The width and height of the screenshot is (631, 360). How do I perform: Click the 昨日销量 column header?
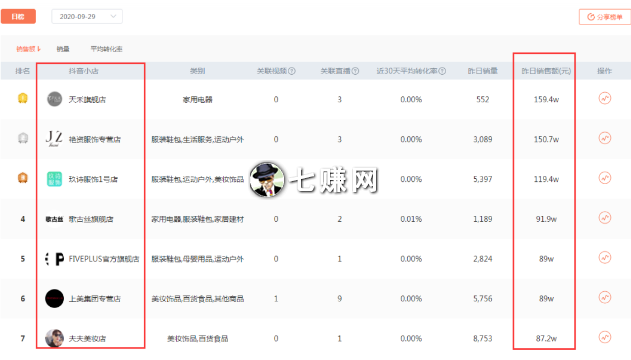pyautogui.click(x=483, y=71)
